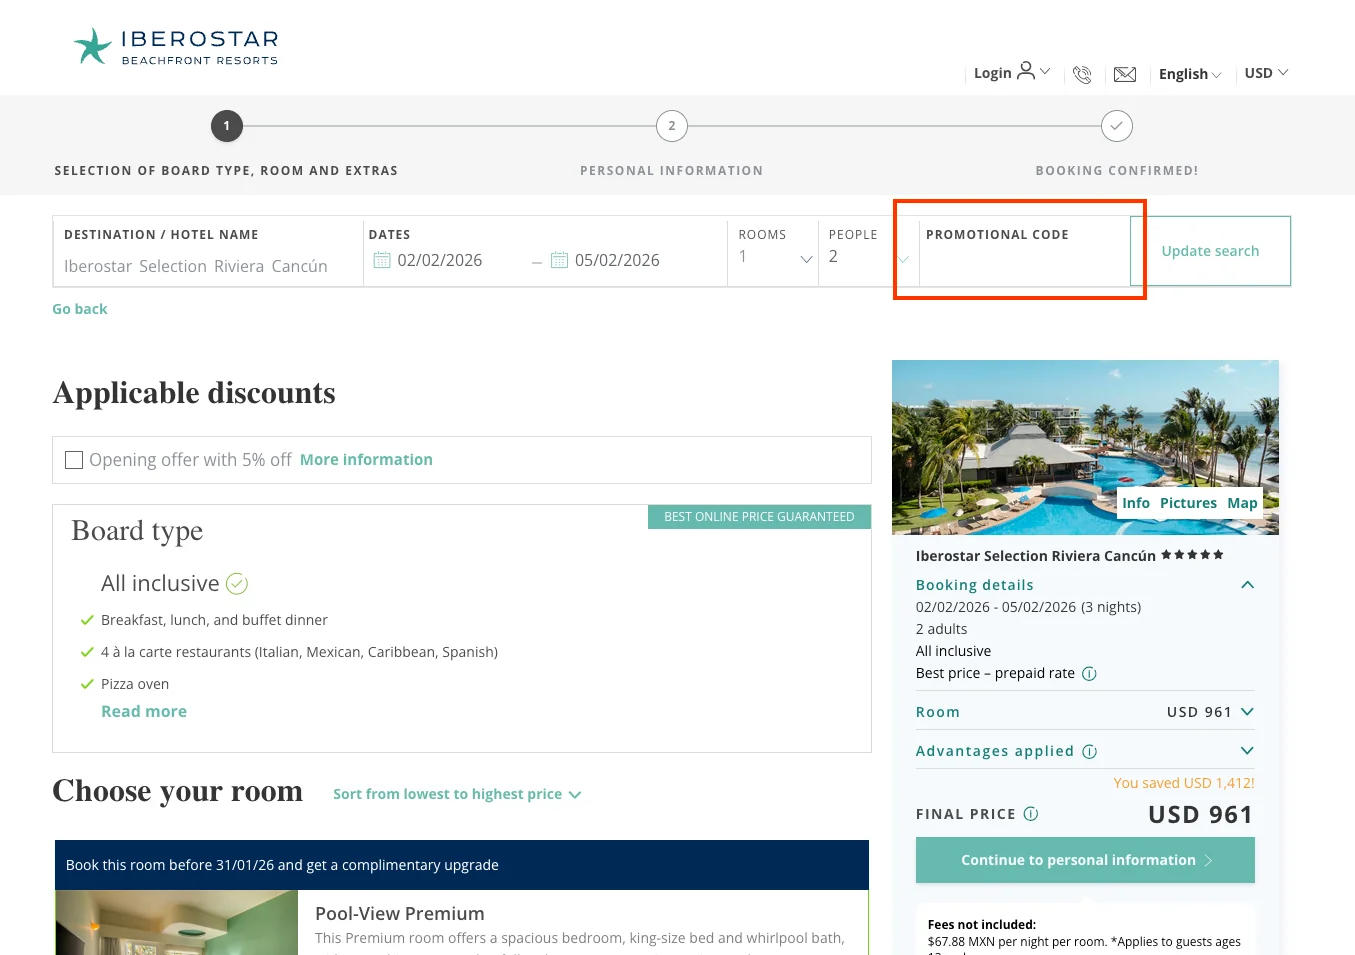This screenshot has width=1355, height=955.
Task: Click the phone contact icon
Action: coord(1082,74)
